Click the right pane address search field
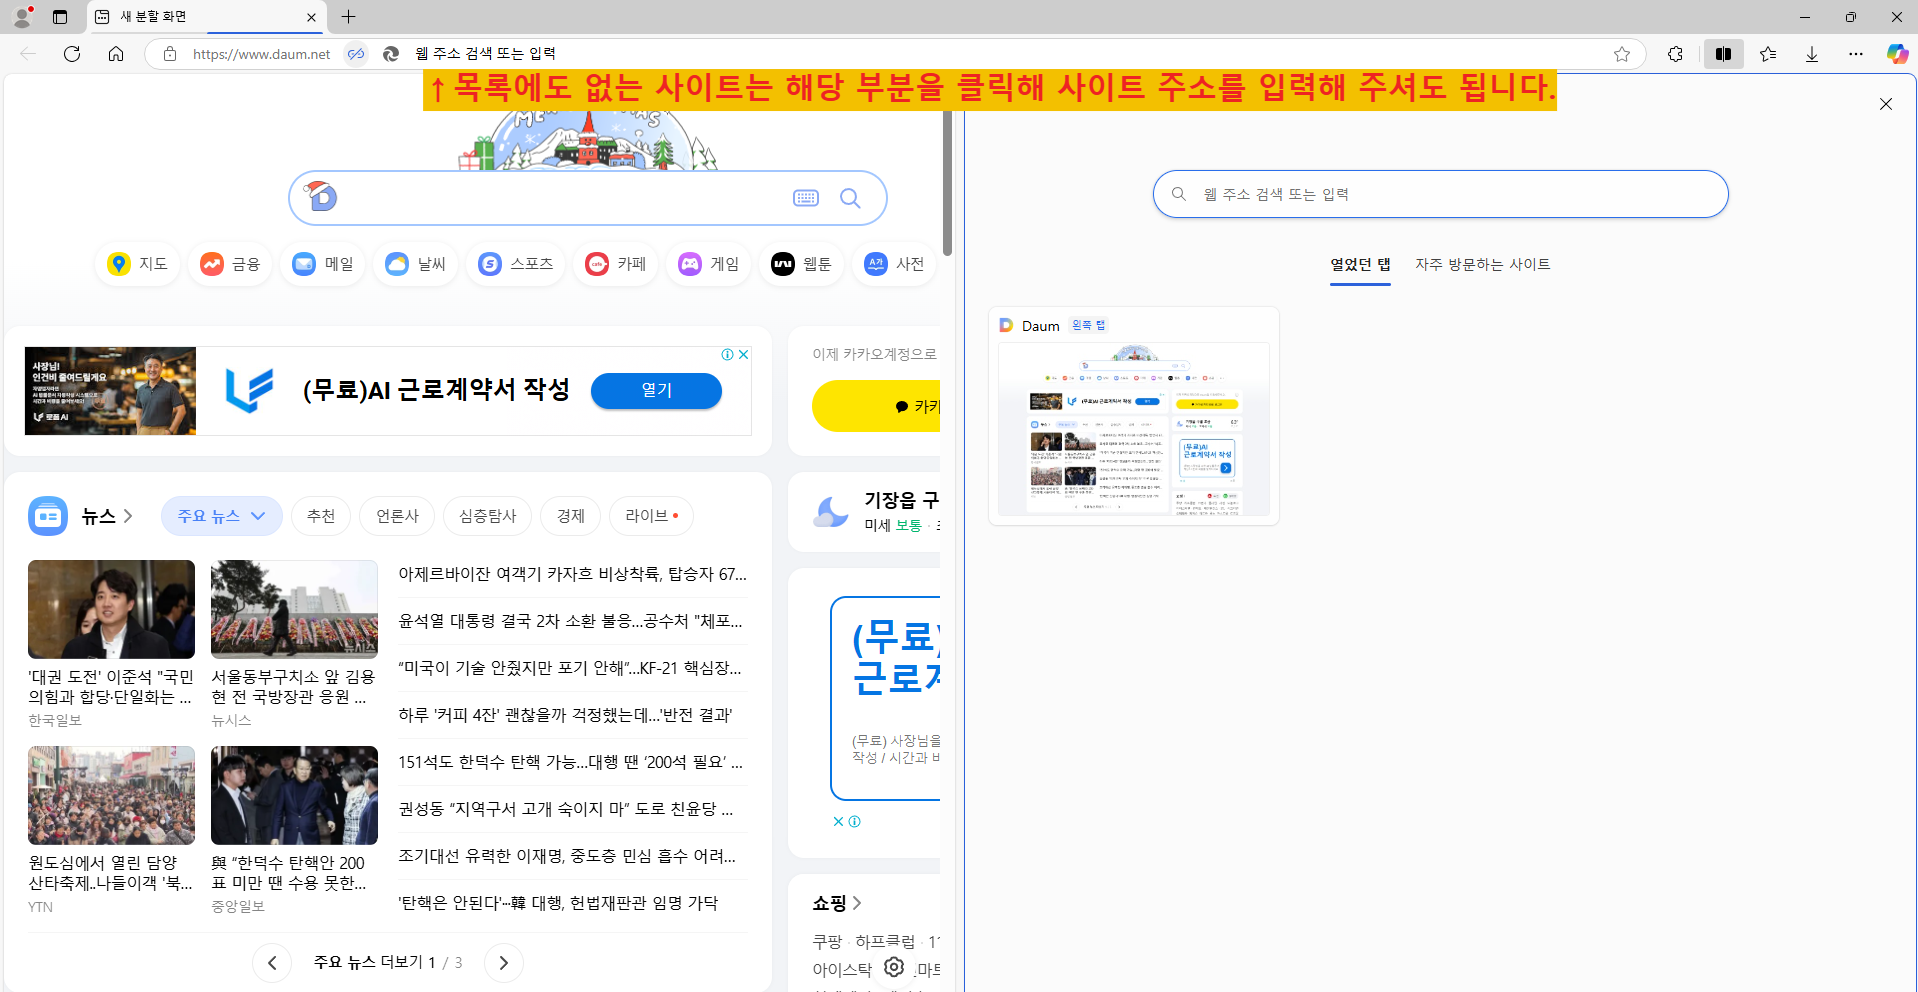 click(x=1440, y=194)
